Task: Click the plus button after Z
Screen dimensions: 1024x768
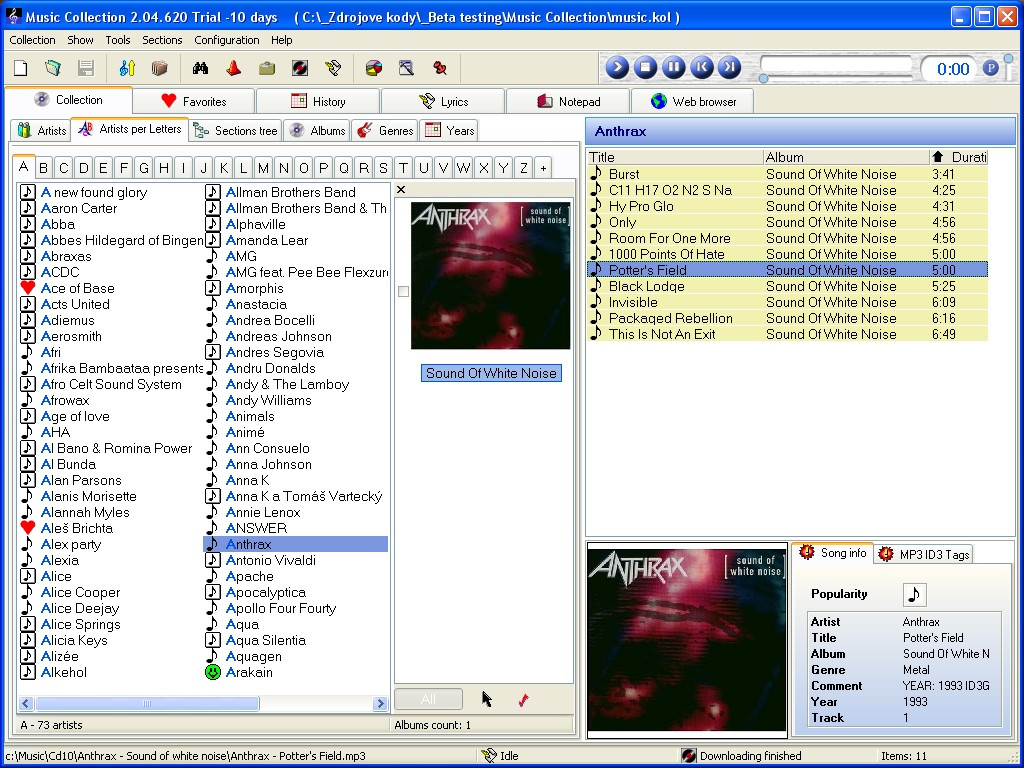Action: coord(543,168)
